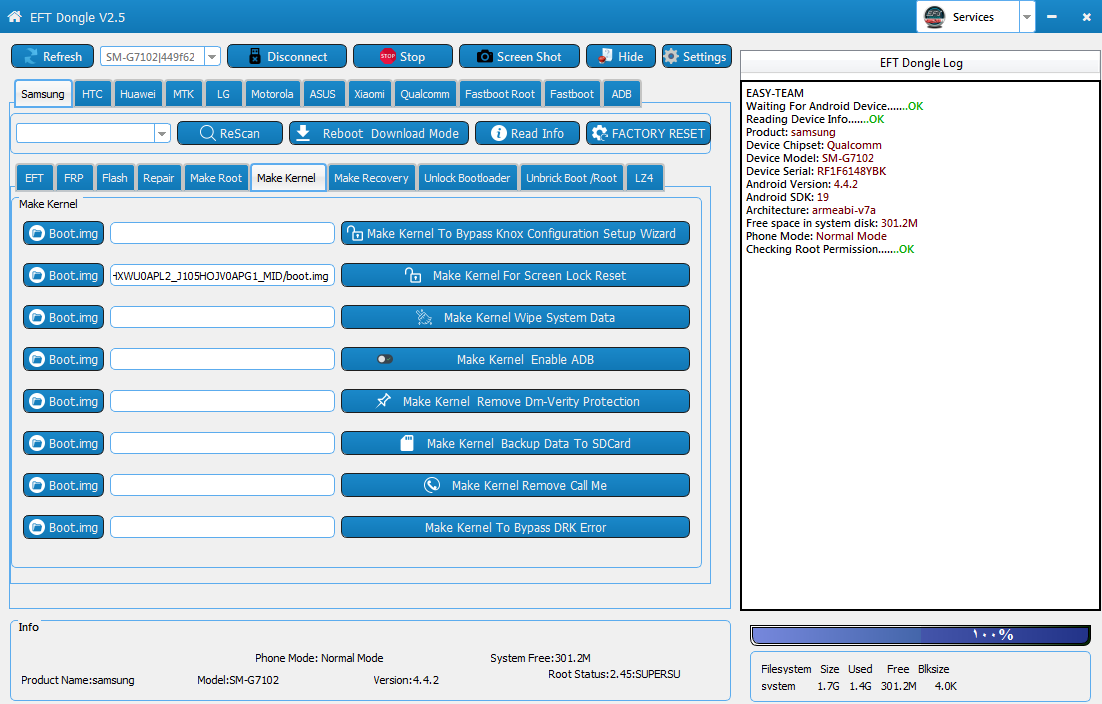The height and width of the screenshot is (704, 1102).
Task: Click Boot.img button for Enable ADB row
Action: click(x=63, y=359)
